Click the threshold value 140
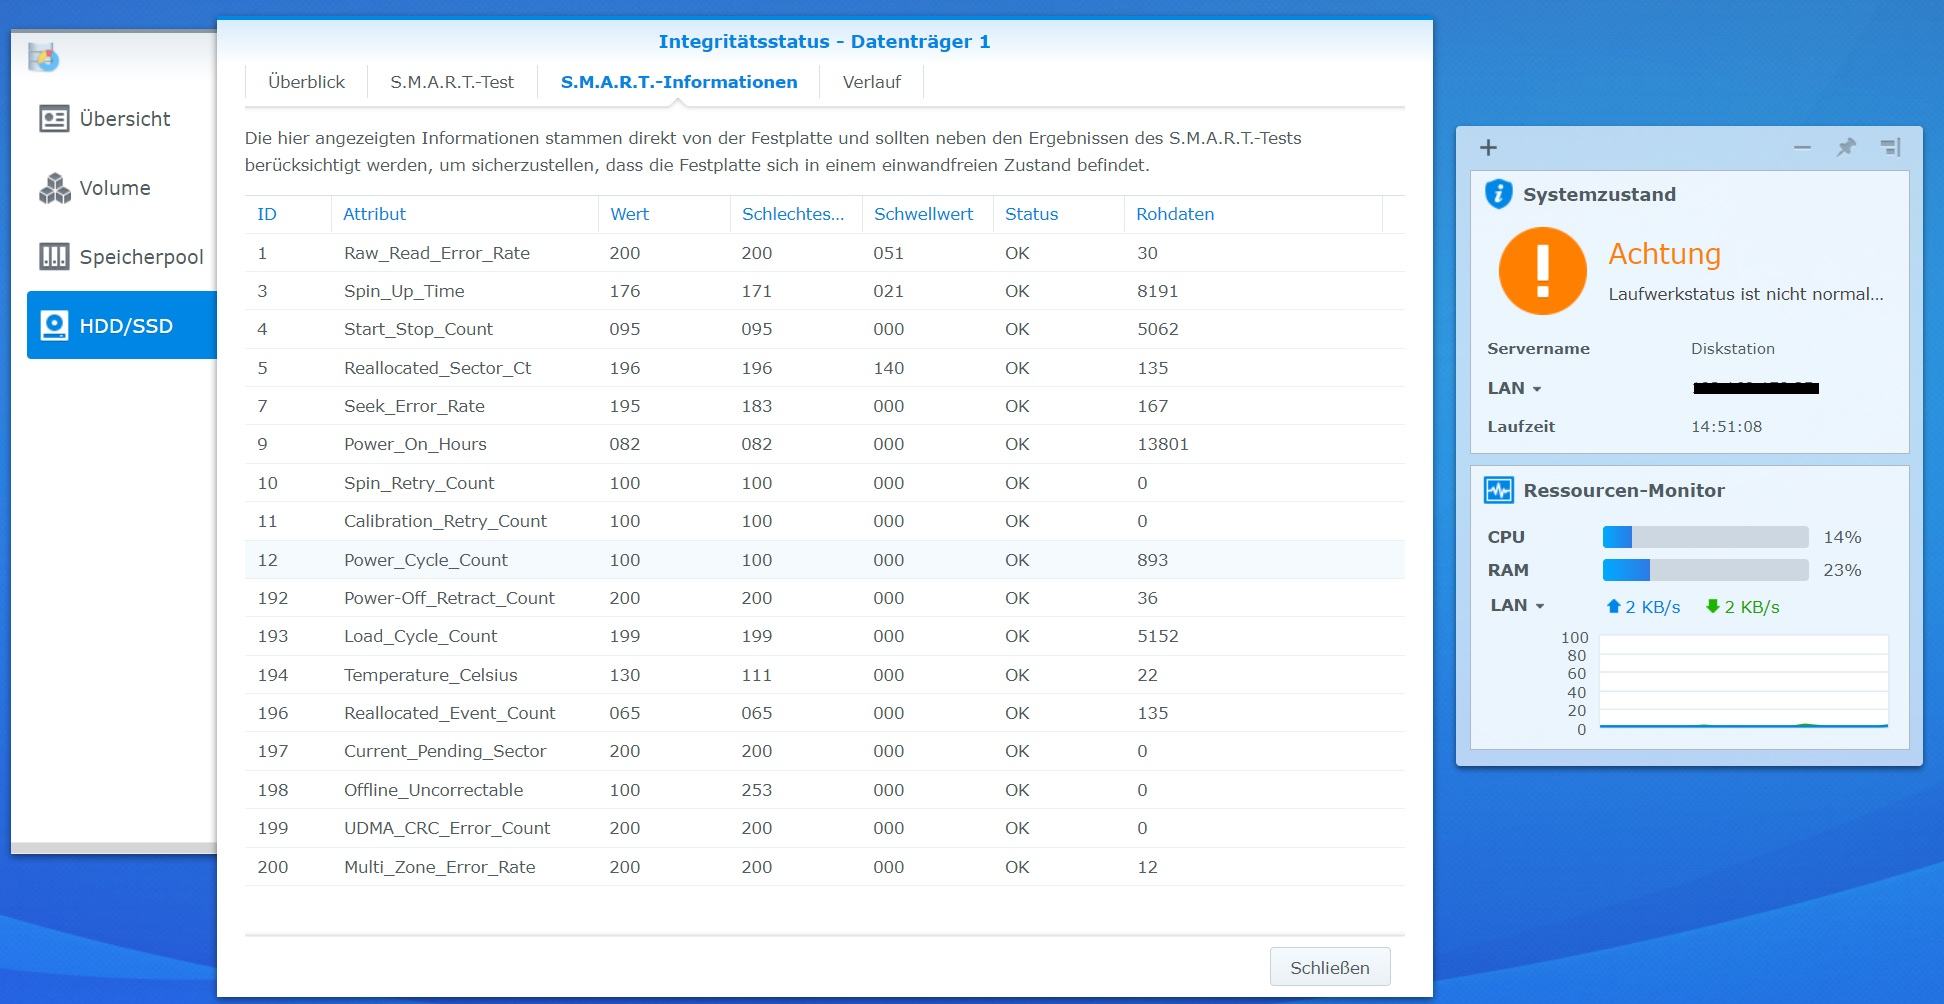 pos(889,368)
